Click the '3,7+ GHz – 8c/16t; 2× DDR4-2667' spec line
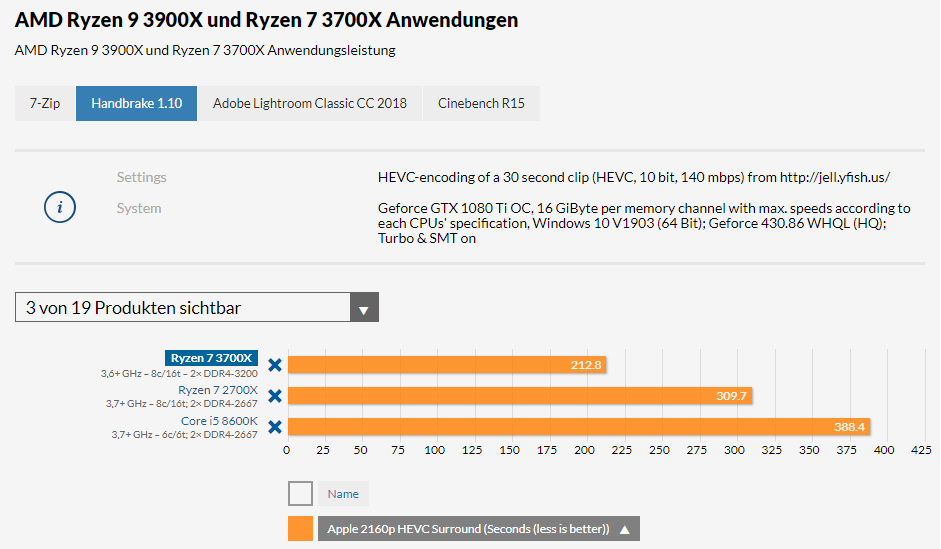 (x=182, y=404)
